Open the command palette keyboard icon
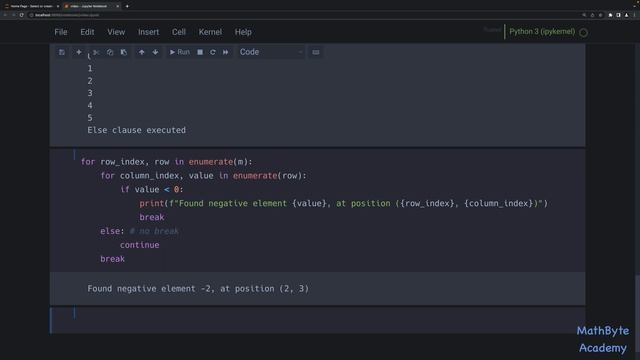 (x=316, y=52)
